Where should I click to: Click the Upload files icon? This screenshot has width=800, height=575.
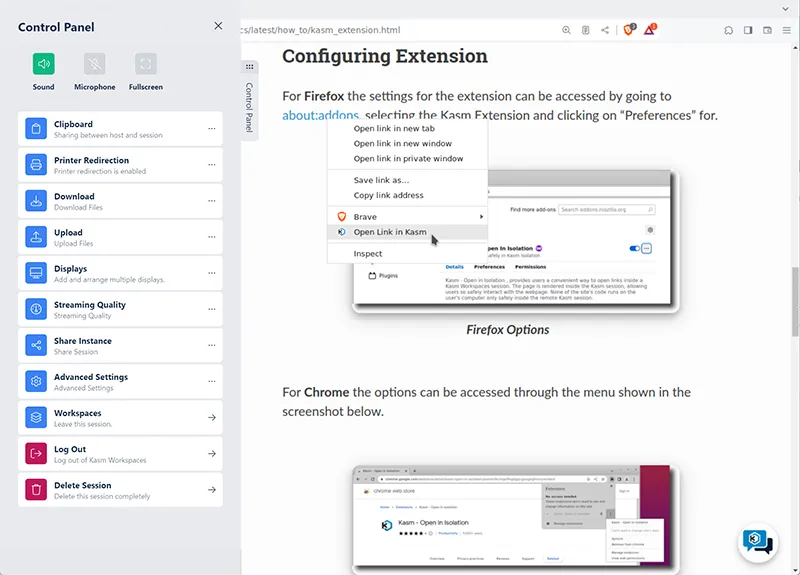[x=36, y=237]
